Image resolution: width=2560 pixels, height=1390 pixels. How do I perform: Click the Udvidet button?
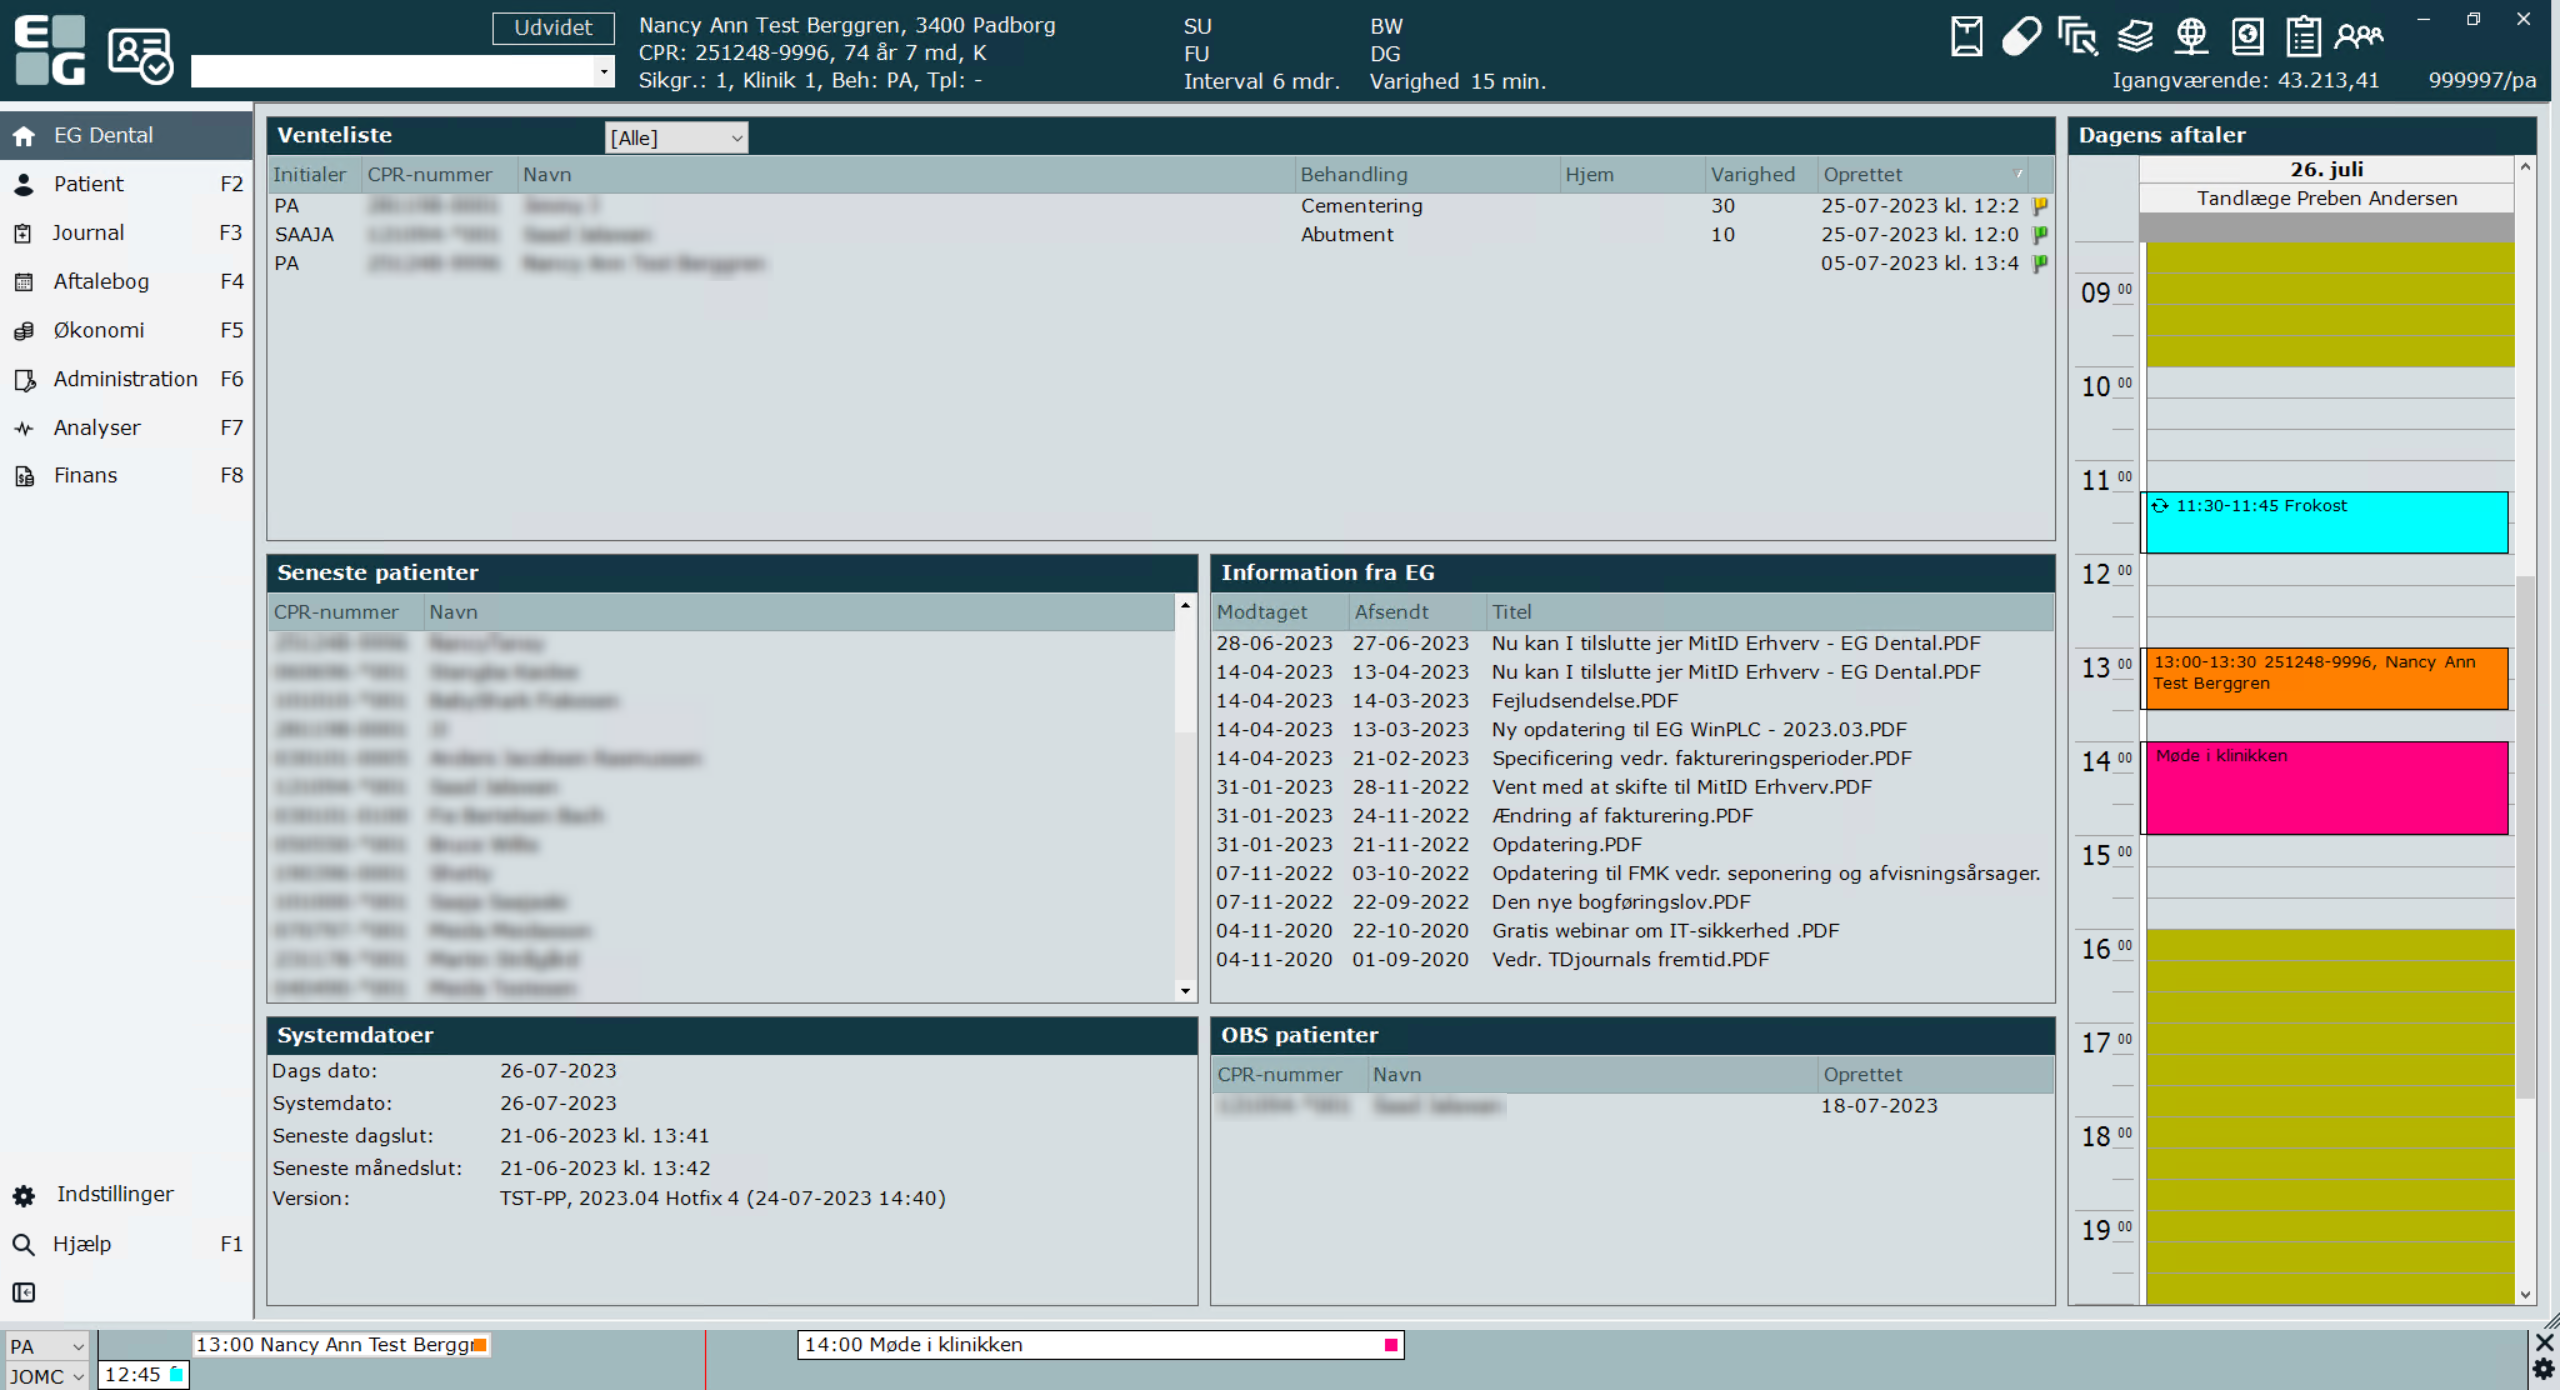553,28
